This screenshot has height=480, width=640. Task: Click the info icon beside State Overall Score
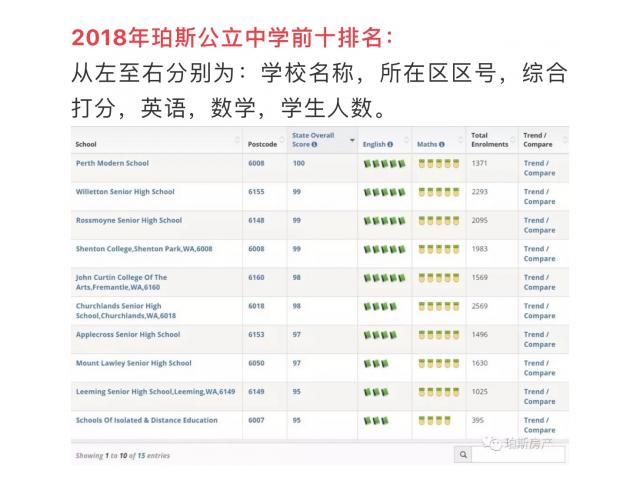[314, 144]
